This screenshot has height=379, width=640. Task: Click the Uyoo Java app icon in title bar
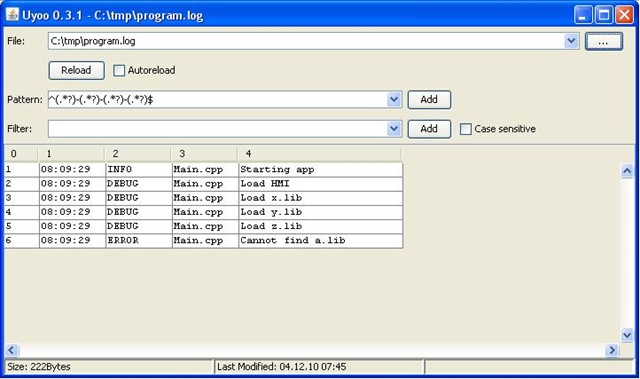point(12,15)
